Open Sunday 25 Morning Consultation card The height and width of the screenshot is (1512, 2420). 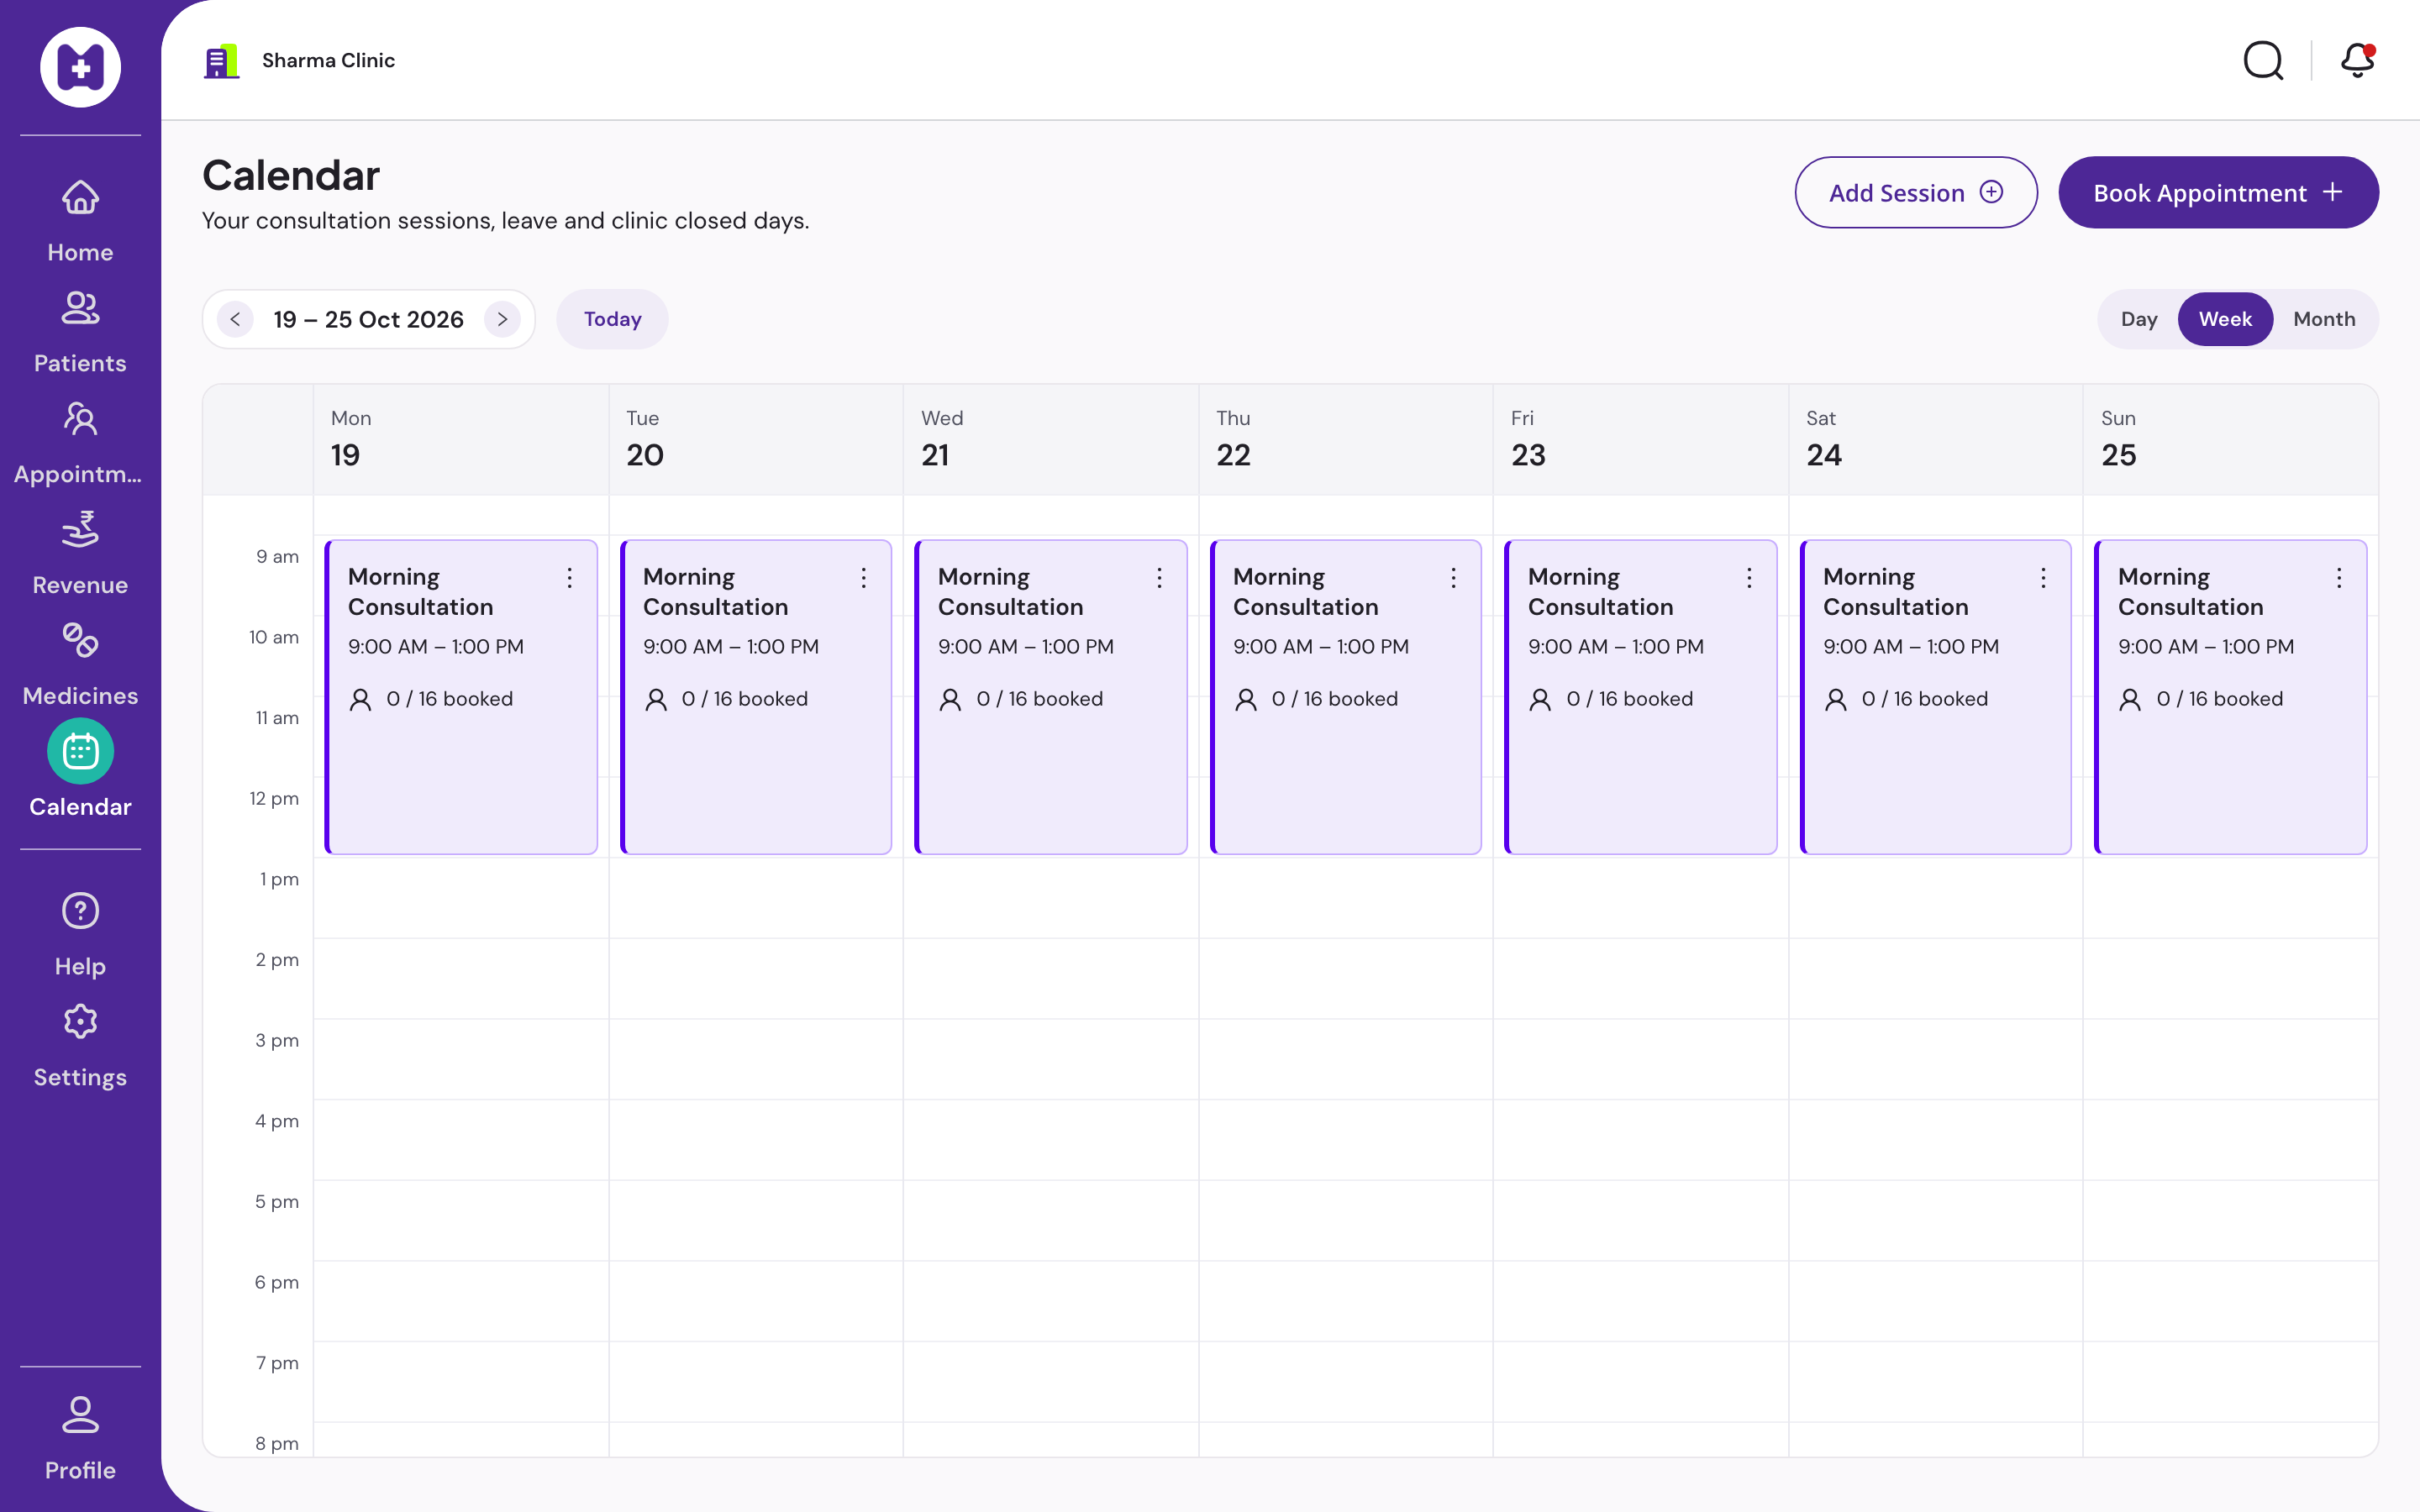coord(2231,697)
